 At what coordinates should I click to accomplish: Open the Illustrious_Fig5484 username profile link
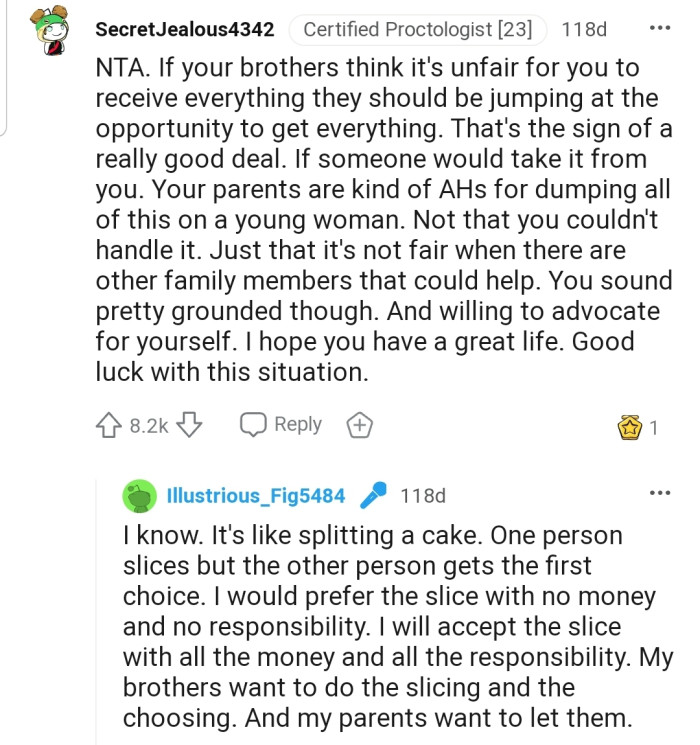tap(256, 495)
